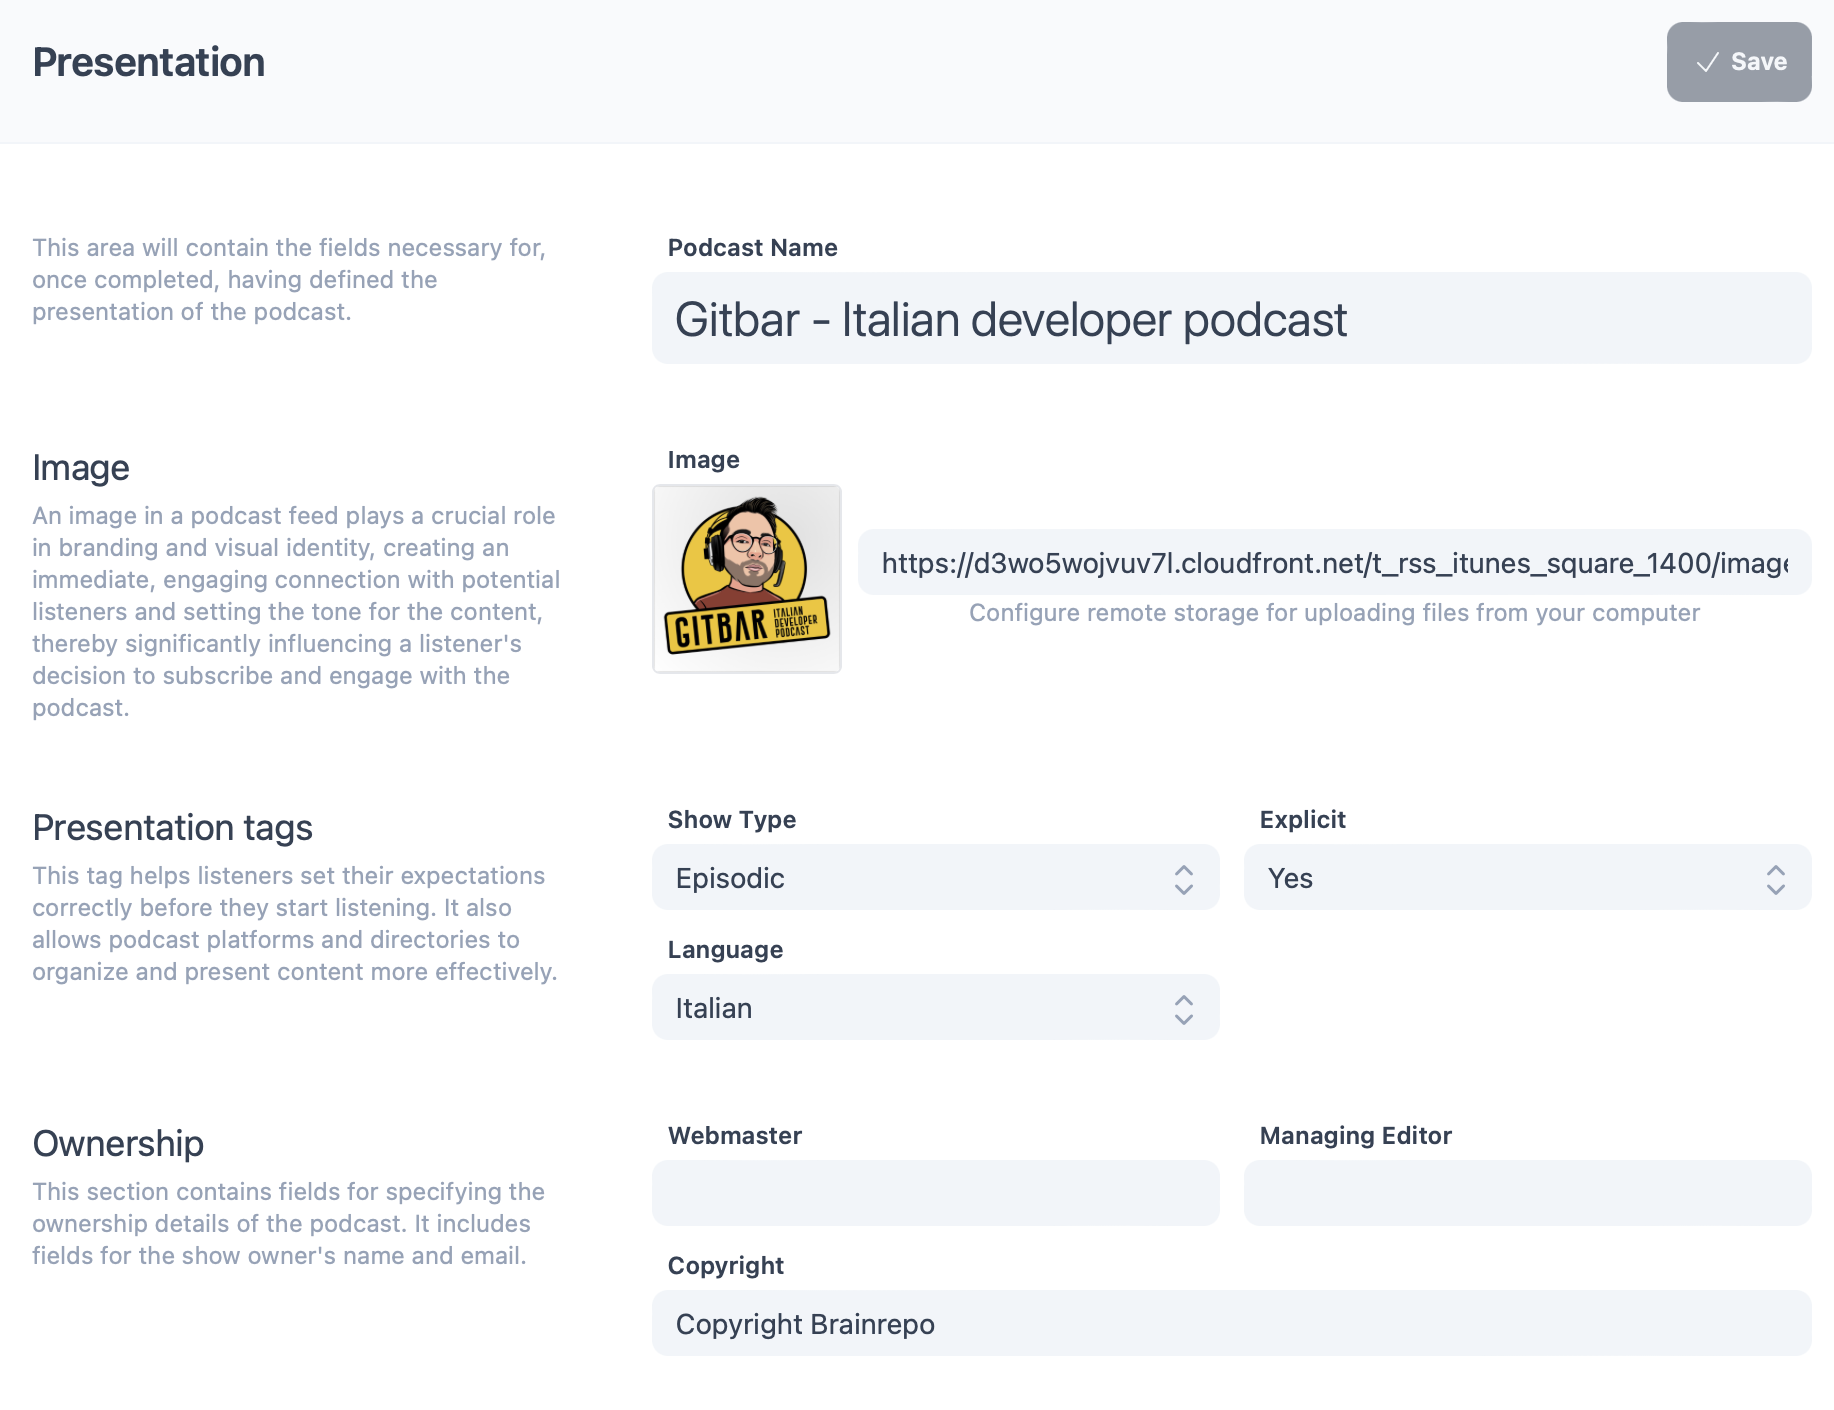Click the Explicit label
Viewport: 1834px width, 1410px height.
coord(1302,820)
